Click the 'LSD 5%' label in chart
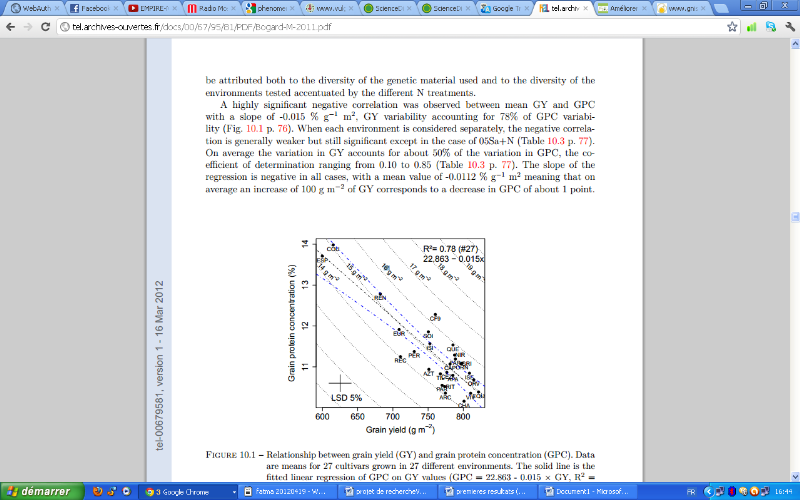 (x=346, y=397)
